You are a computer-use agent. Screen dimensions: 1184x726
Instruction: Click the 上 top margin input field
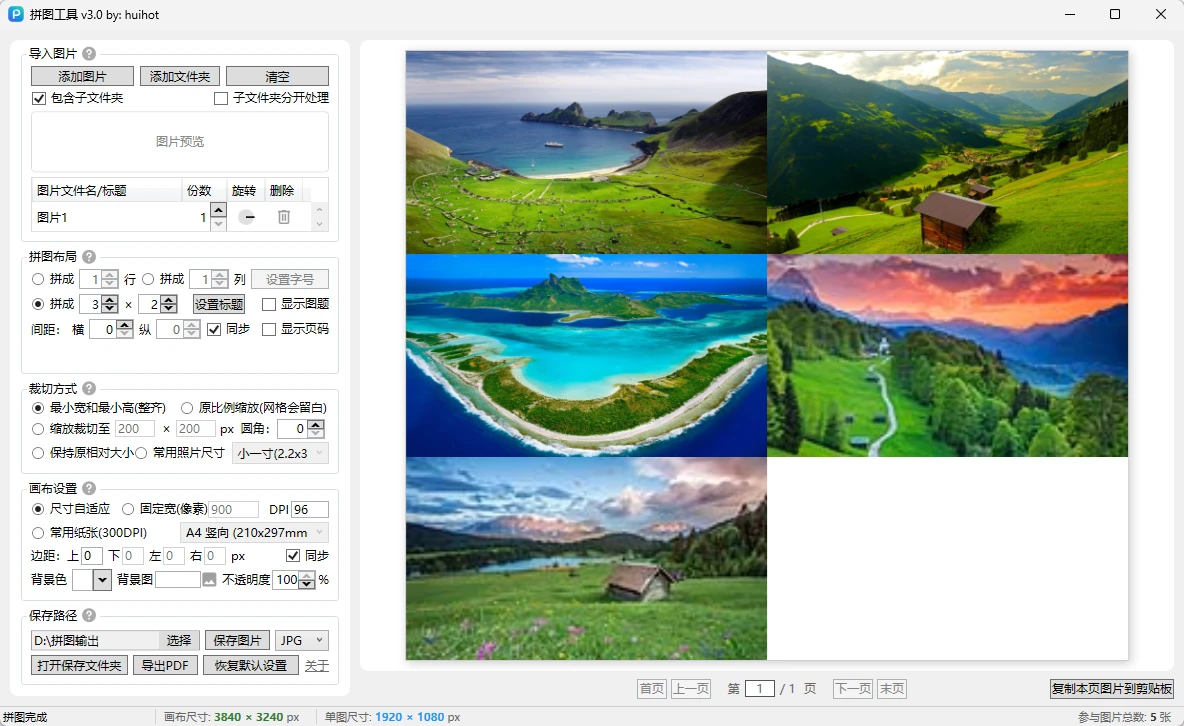pyautogui.click(x=91, y=556)
